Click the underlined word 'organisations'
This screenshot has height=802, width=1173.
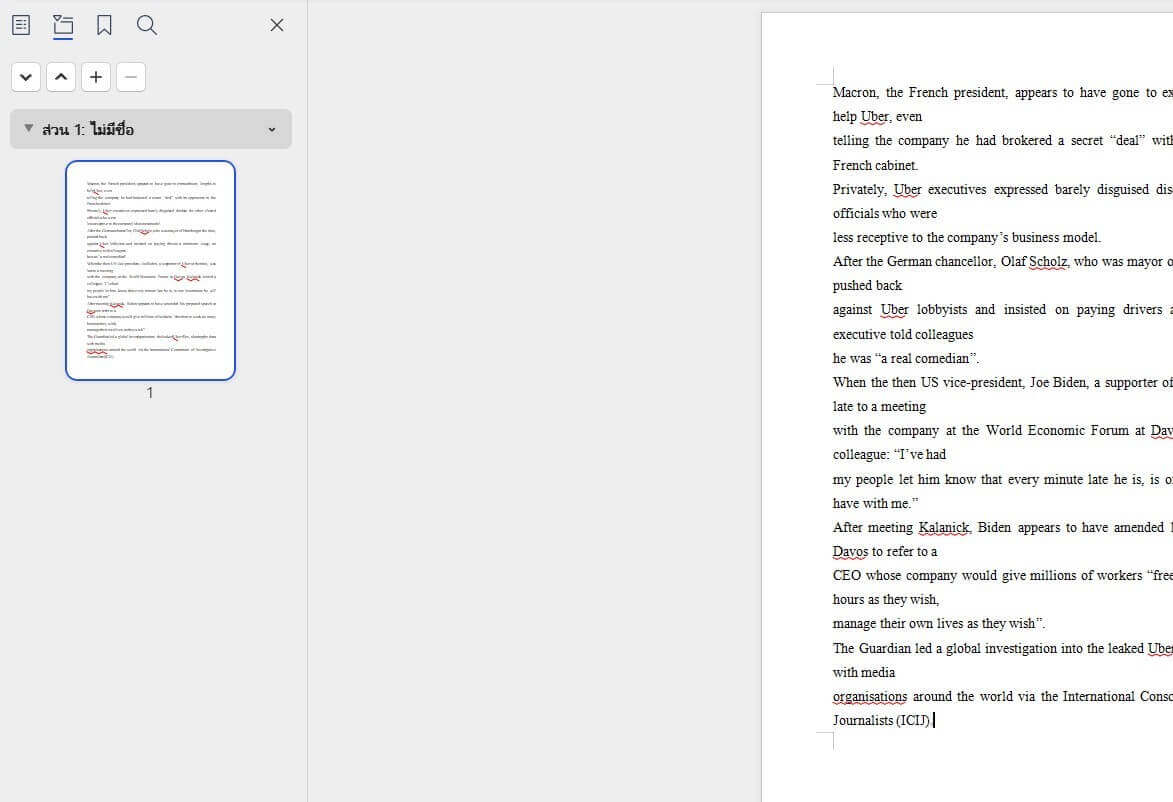[869, 697]
